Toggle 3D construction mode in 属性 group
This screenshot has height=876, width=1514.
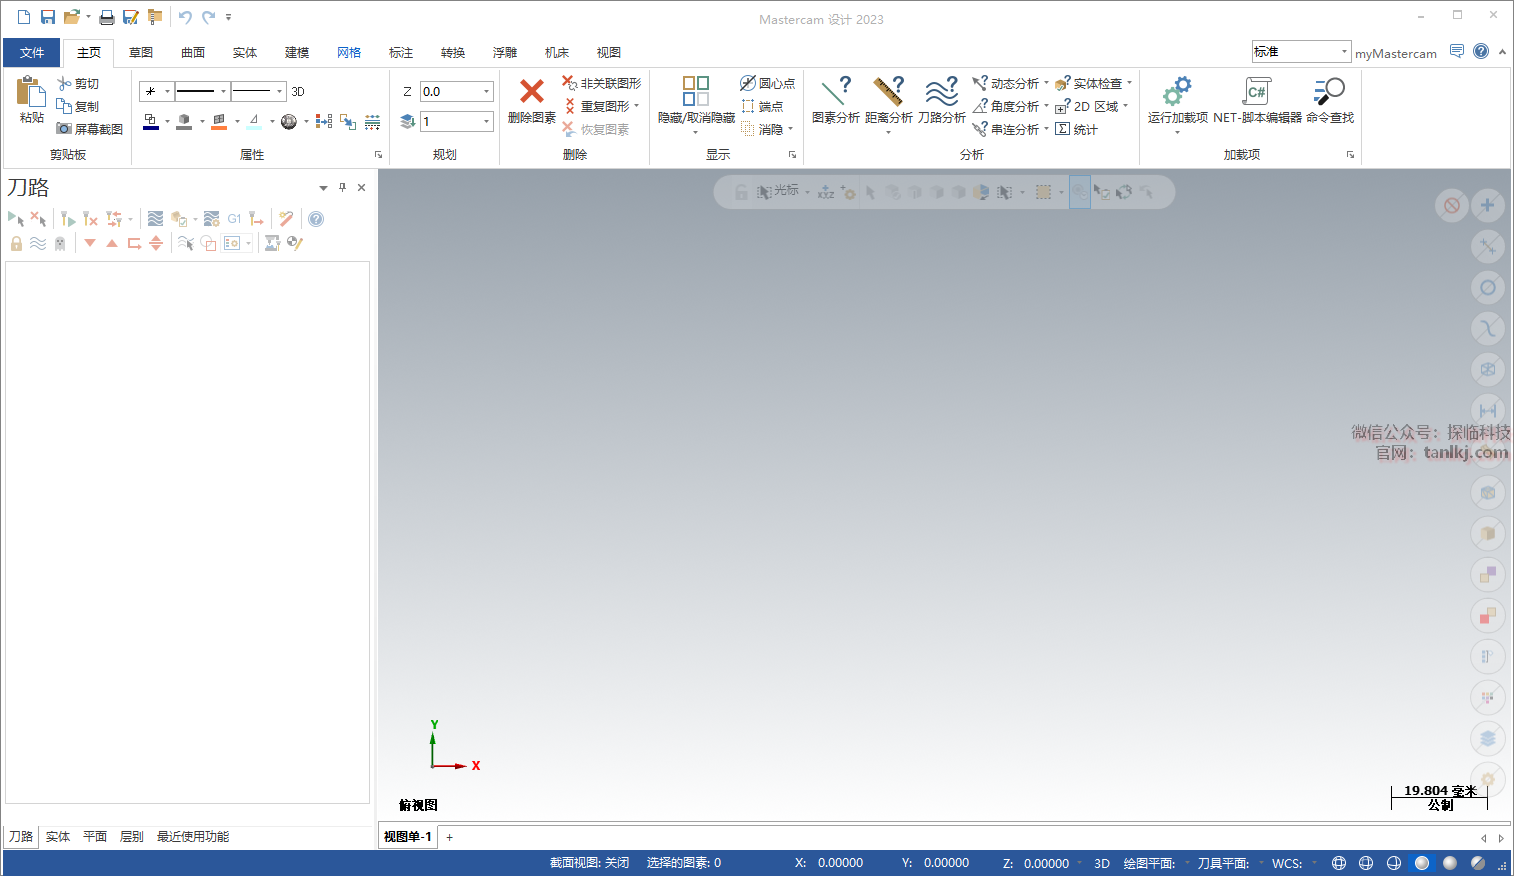click(298, 91)
